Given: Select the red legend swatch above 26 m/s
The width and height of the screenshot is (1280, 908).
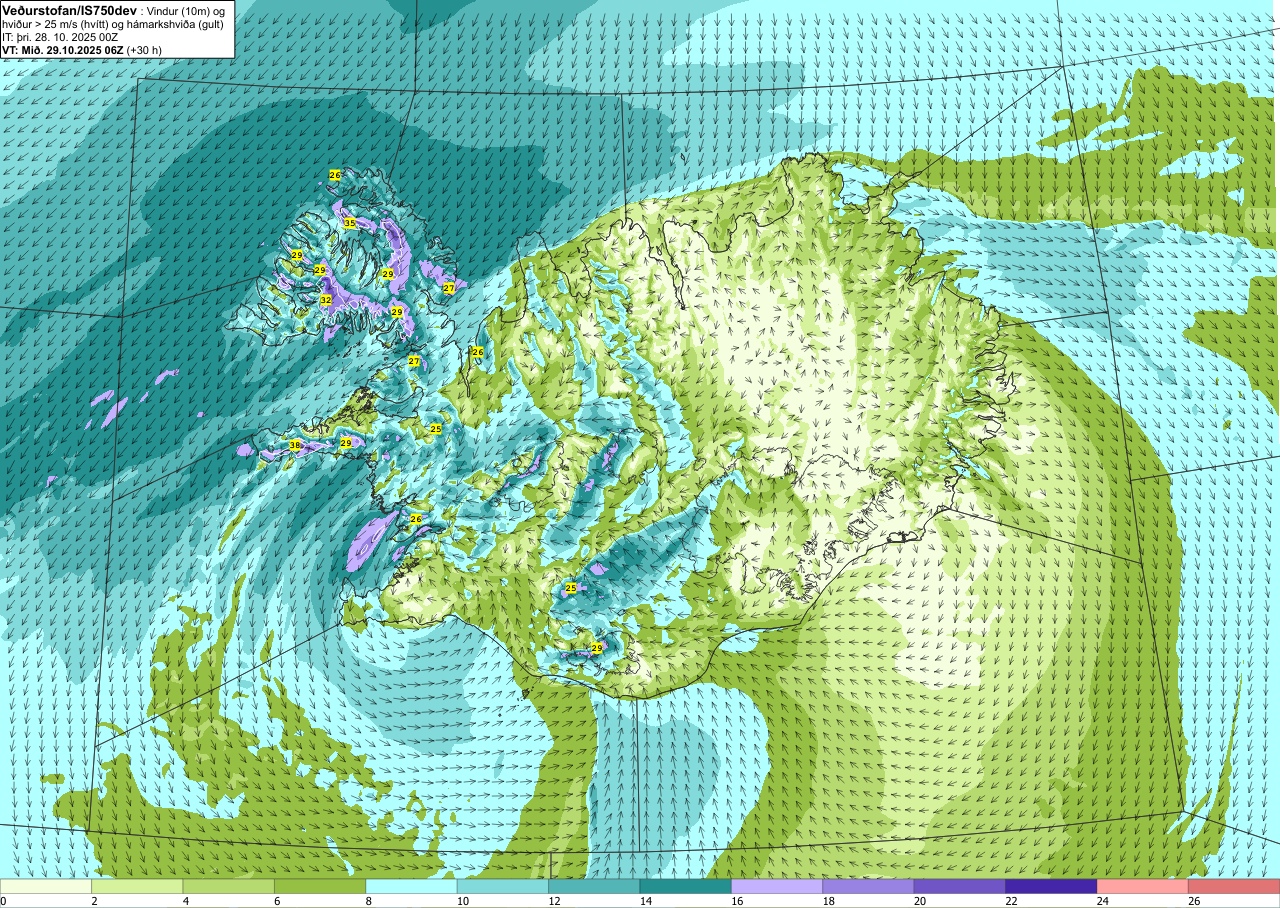Looking at the screenshot, I should point(1234,887).
